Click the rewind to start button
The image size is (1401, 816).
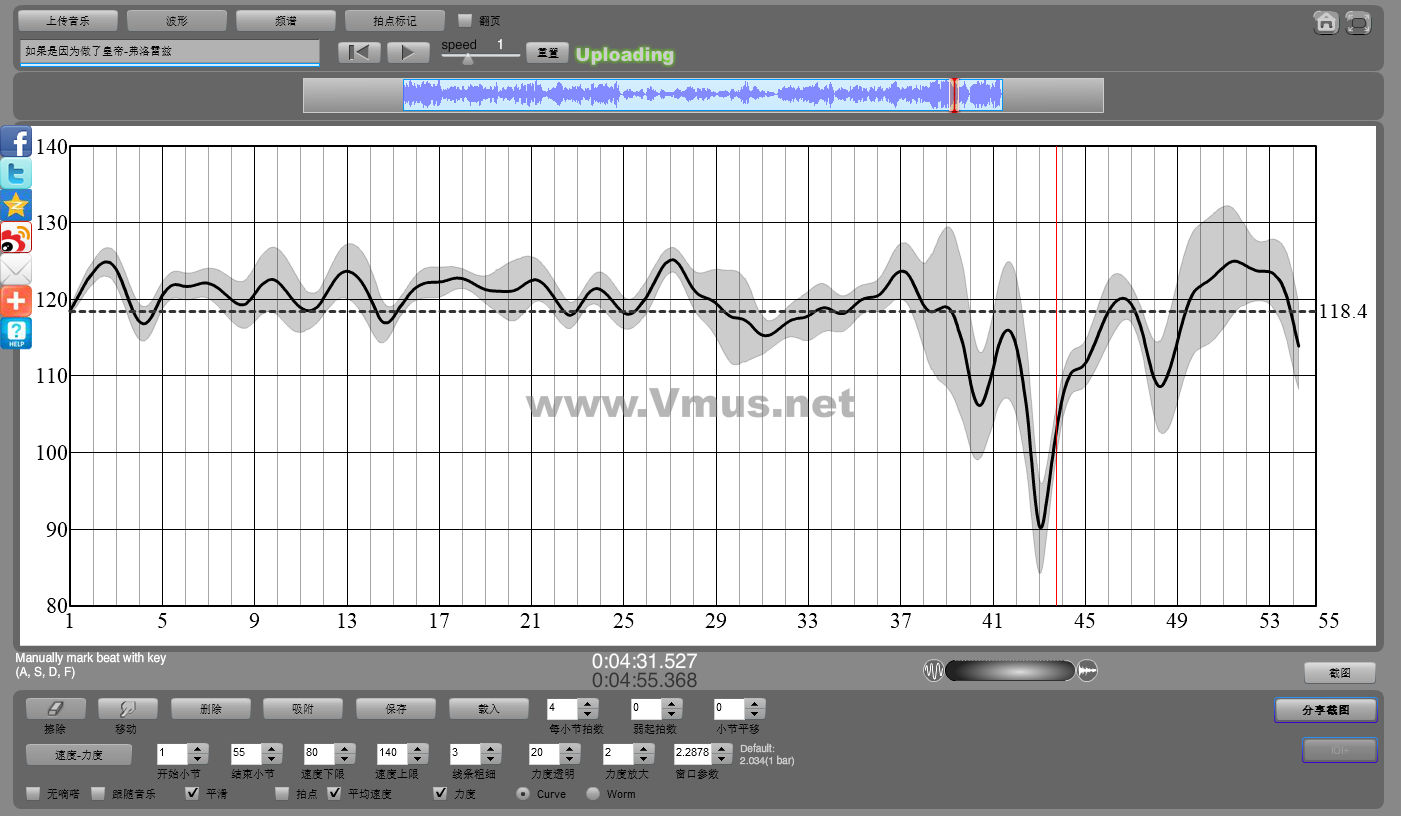click(359, 53)
